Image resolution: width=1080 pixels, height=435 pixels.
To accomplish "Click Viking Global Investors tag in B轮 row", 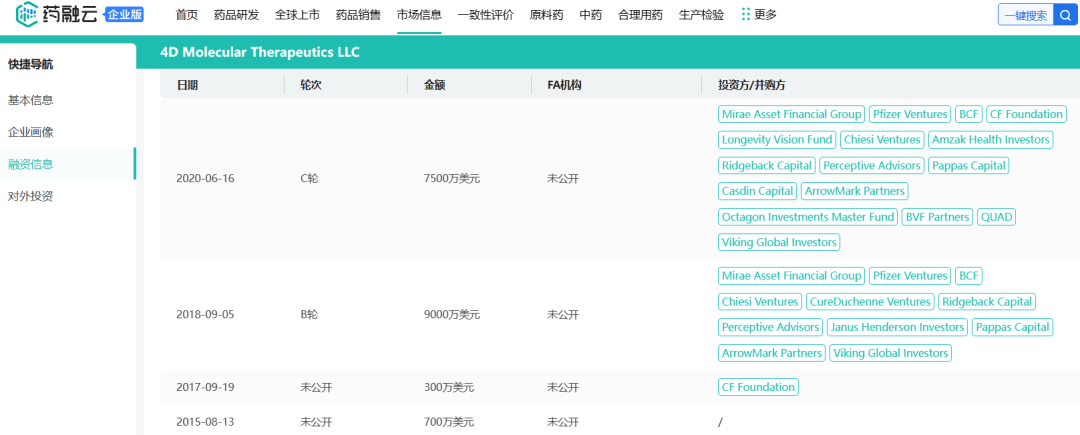I will point(891,353).
